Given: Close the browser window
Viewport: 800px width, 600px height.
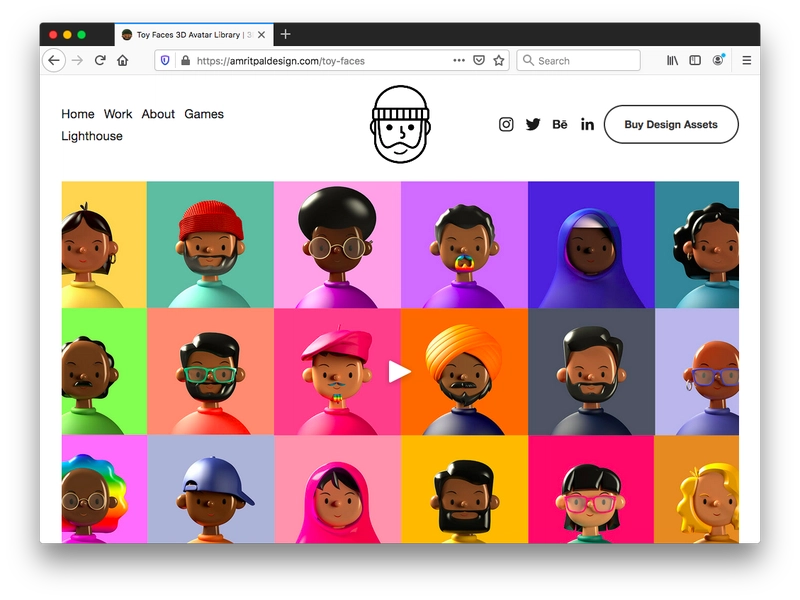Looking at the screenshot, I should click(x=53, y=35).
